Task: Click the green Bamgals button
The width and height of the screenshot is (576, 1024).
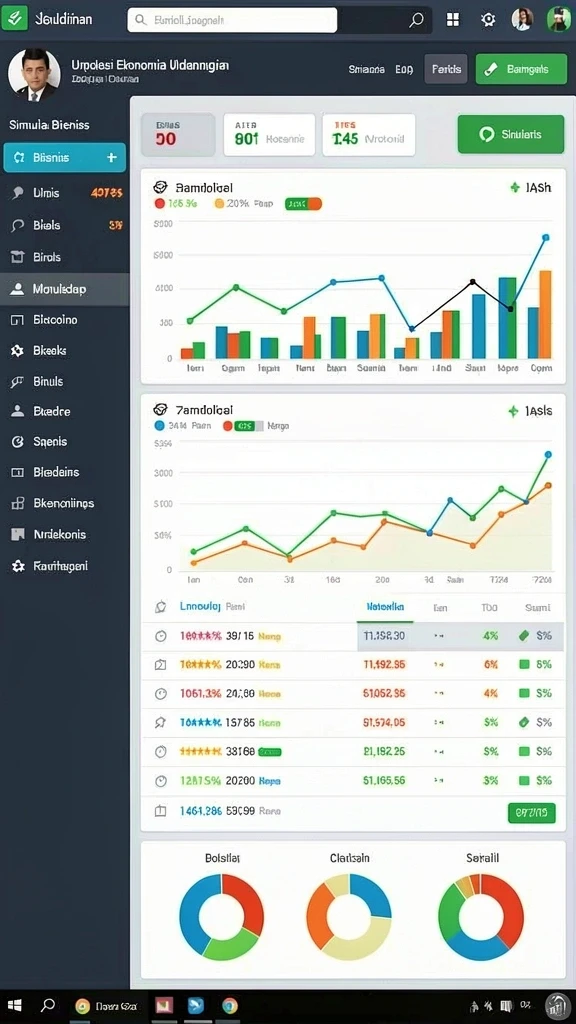Action: [521, 69]
